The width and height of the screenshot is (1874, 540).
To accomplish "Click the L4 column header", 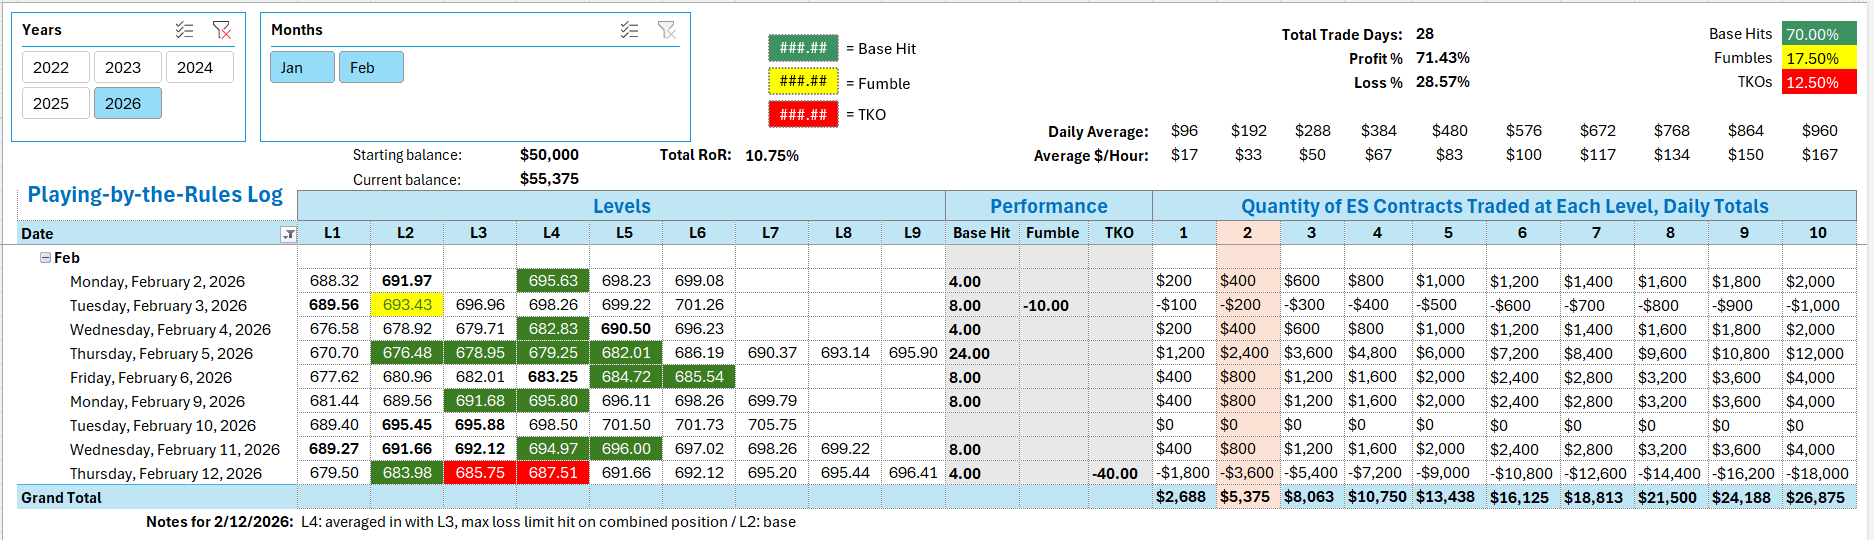I will click(551, 233).
